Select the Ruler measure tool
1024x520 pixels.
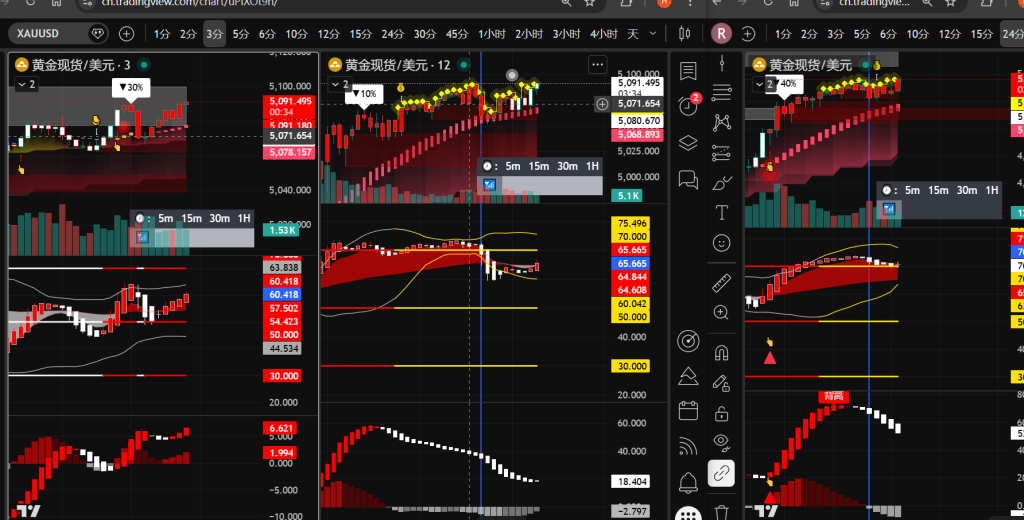click(x=721, y=283)
